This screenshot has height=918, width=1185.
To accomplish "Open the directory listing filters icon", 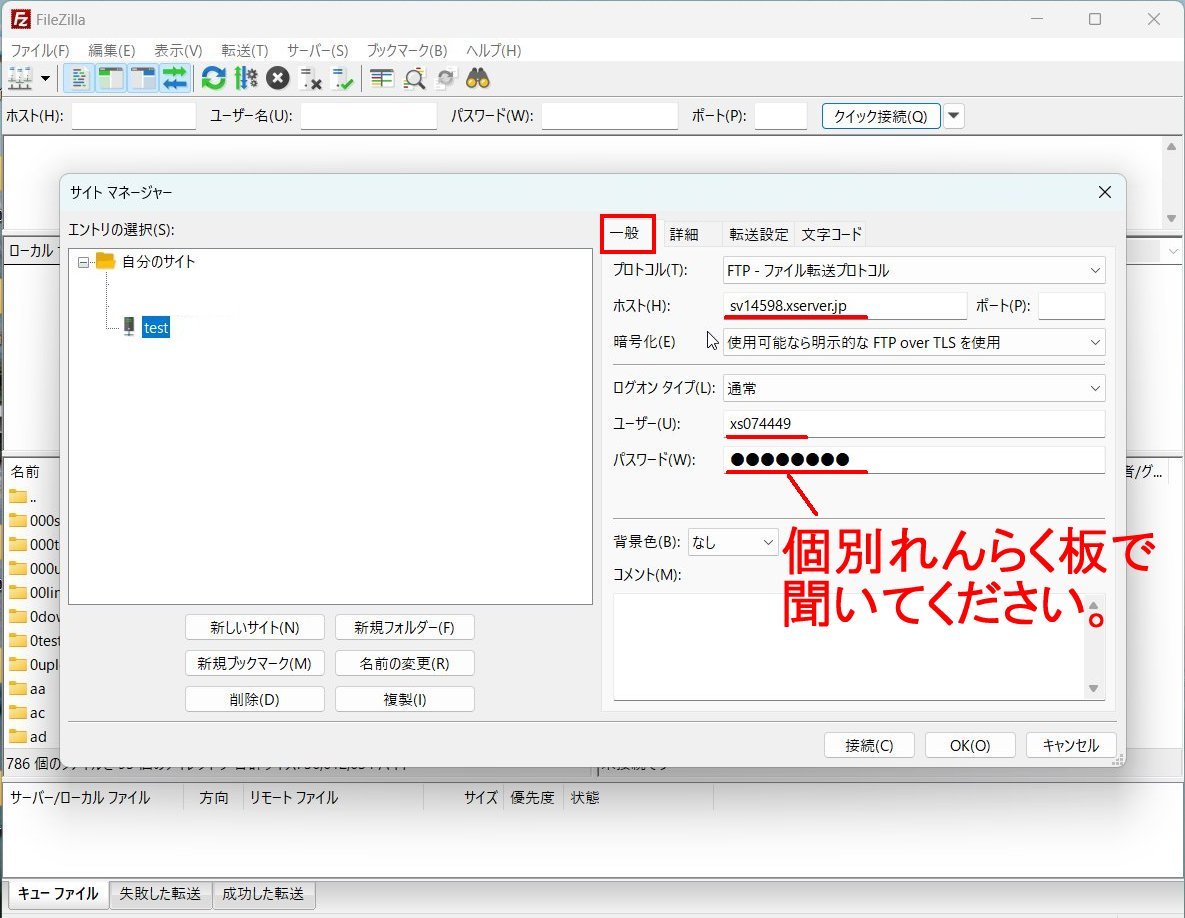I will [x=382, y=79].
